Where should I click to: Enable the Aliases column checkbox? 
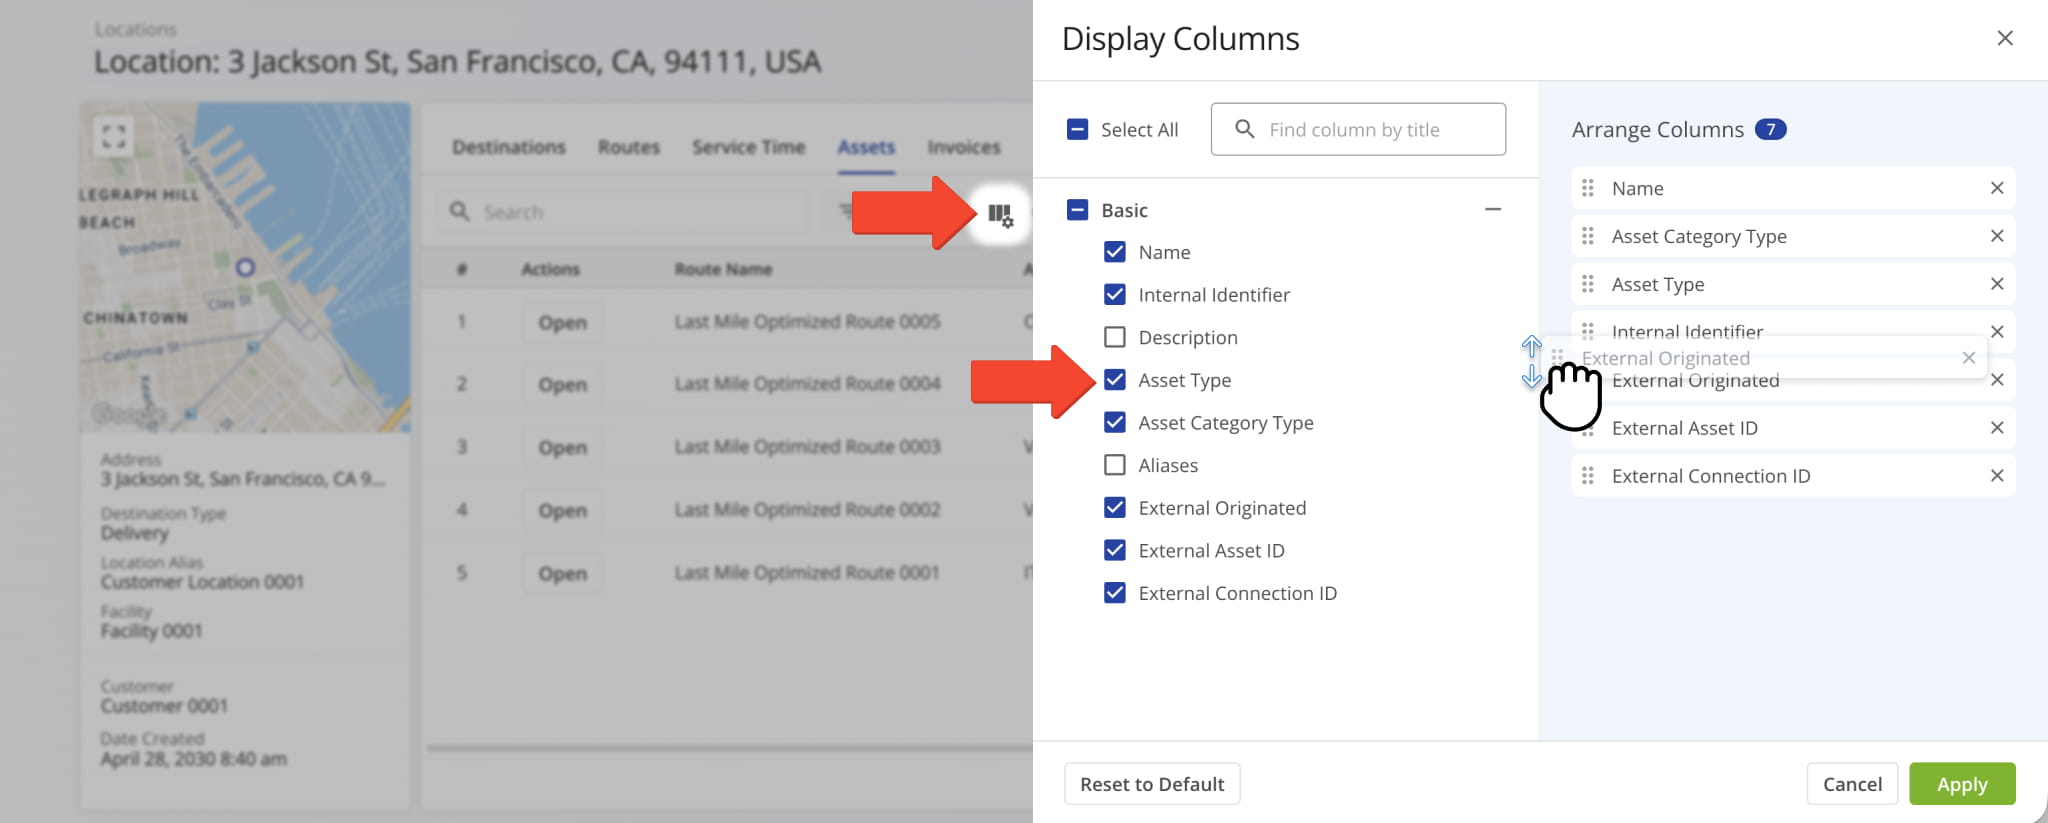pyautogui.click(x=1115, y=465)
